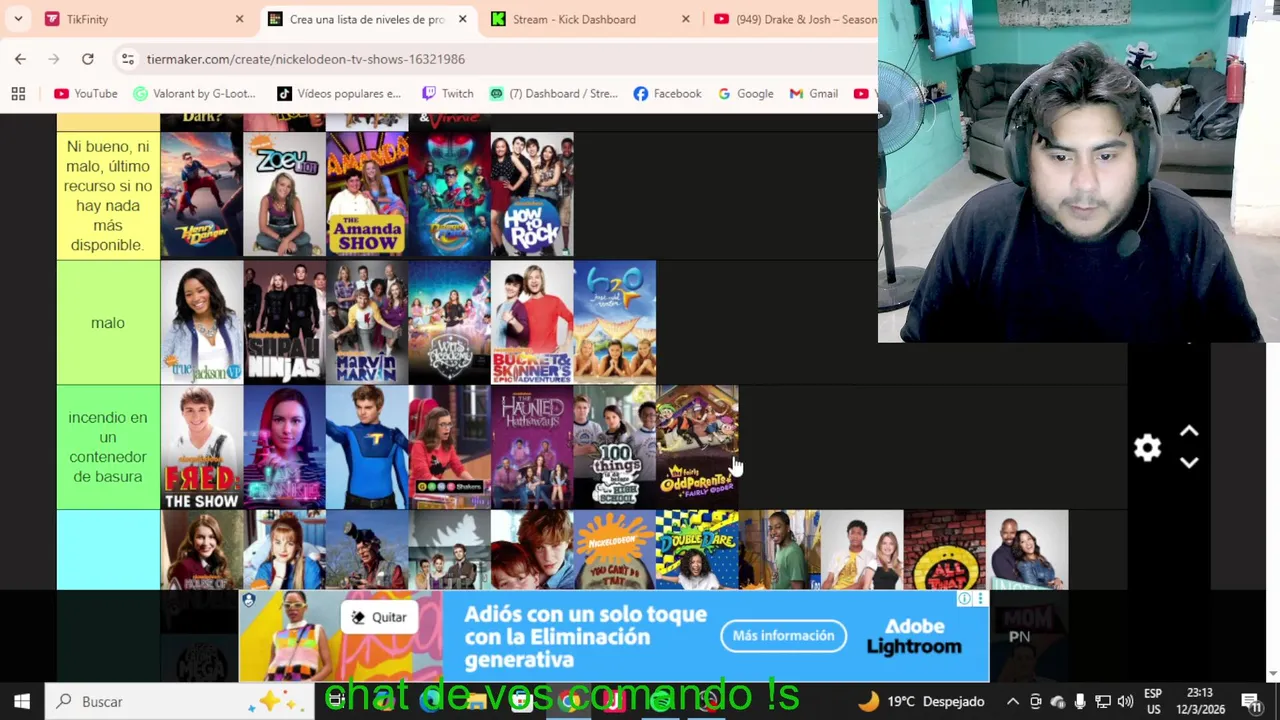Select You Can't Do That on Television thumbnail
This screenshot has width=1280, height=720.
click(x=615, y=550)
